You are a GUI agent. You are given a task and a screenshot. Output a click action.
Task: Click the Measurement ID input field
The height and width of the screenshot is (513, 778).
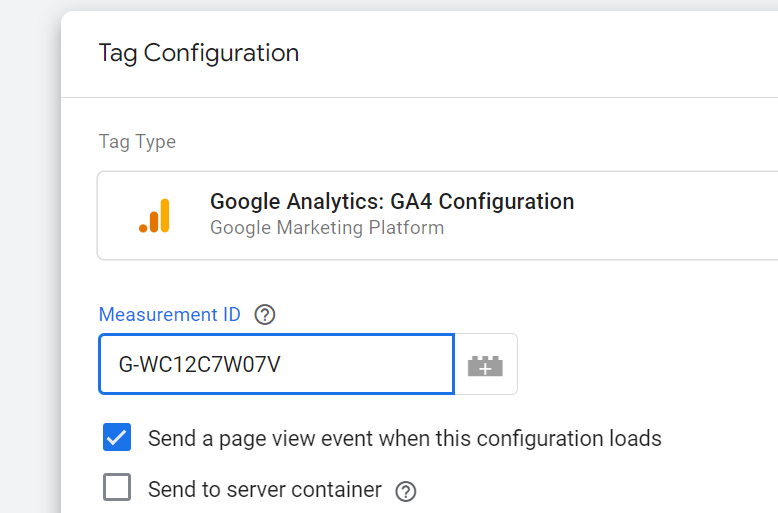[276, 364]
